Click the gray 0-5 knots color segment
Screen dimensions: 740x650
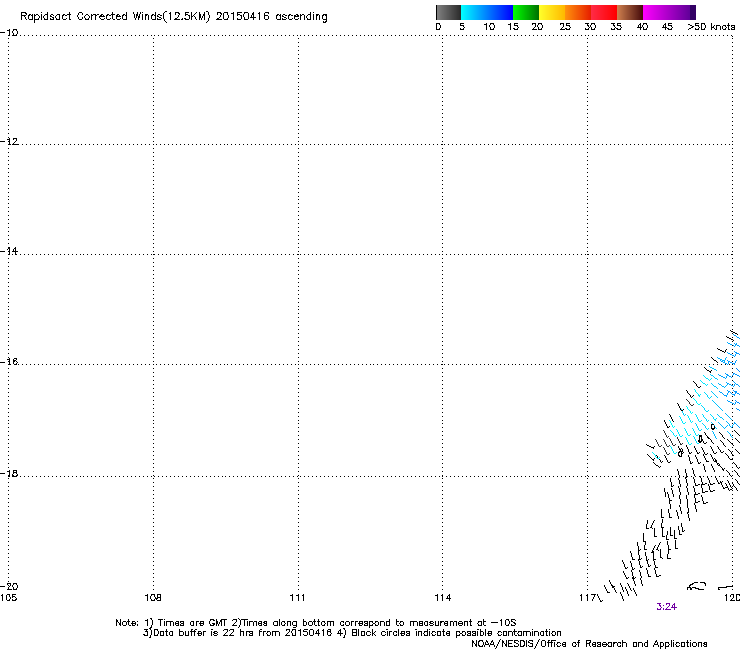click(x=448, y=12)
